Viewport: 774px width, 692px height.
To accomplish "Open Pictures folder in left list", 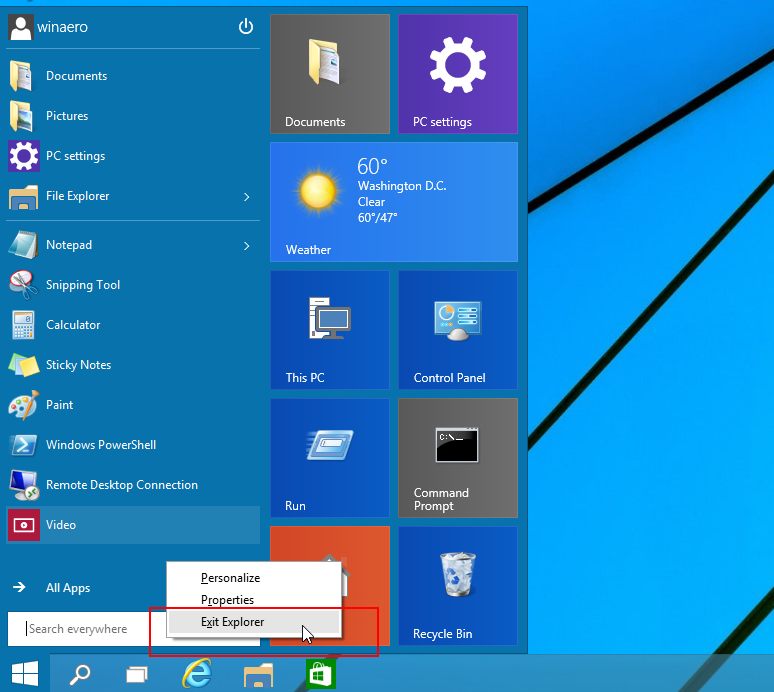I will pyautogui.click(x=133, y=116).
